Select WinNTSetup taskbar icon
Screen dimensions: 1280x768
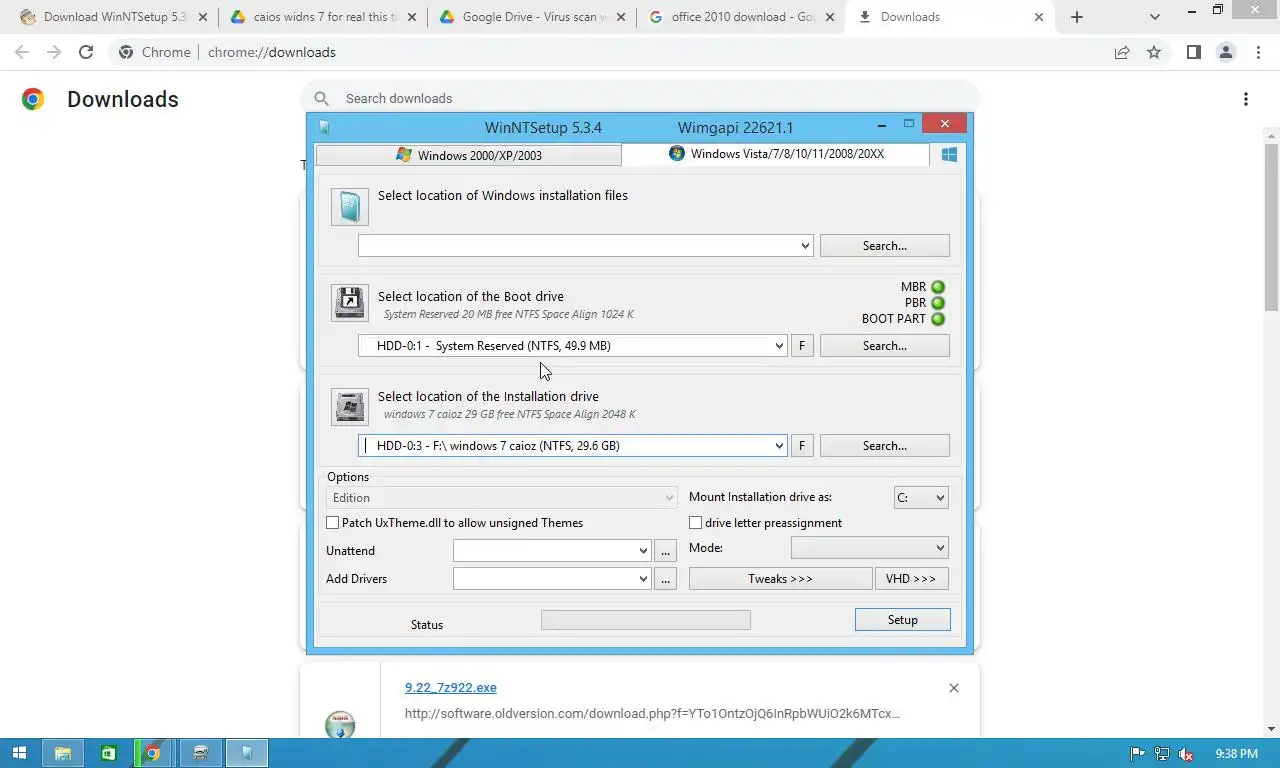pos(246,753)
